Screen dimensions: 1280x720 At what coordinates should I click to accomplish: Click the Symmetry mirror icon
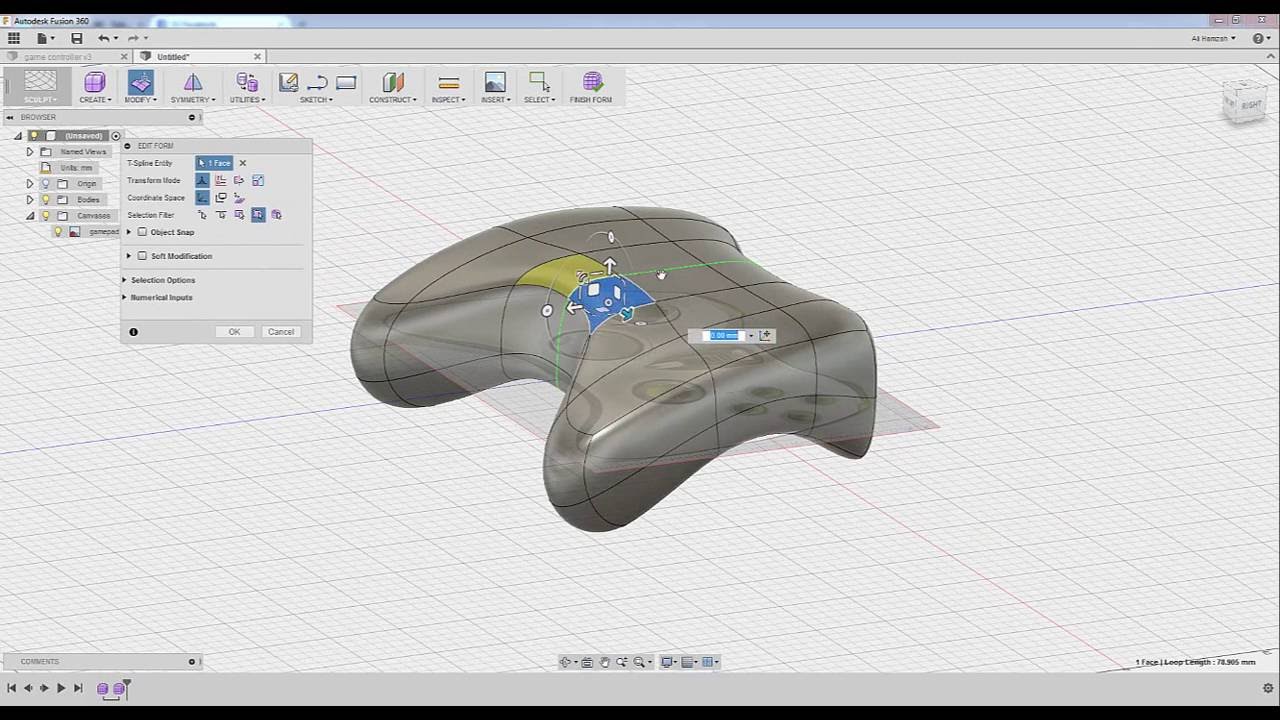[x=192, y=82]
